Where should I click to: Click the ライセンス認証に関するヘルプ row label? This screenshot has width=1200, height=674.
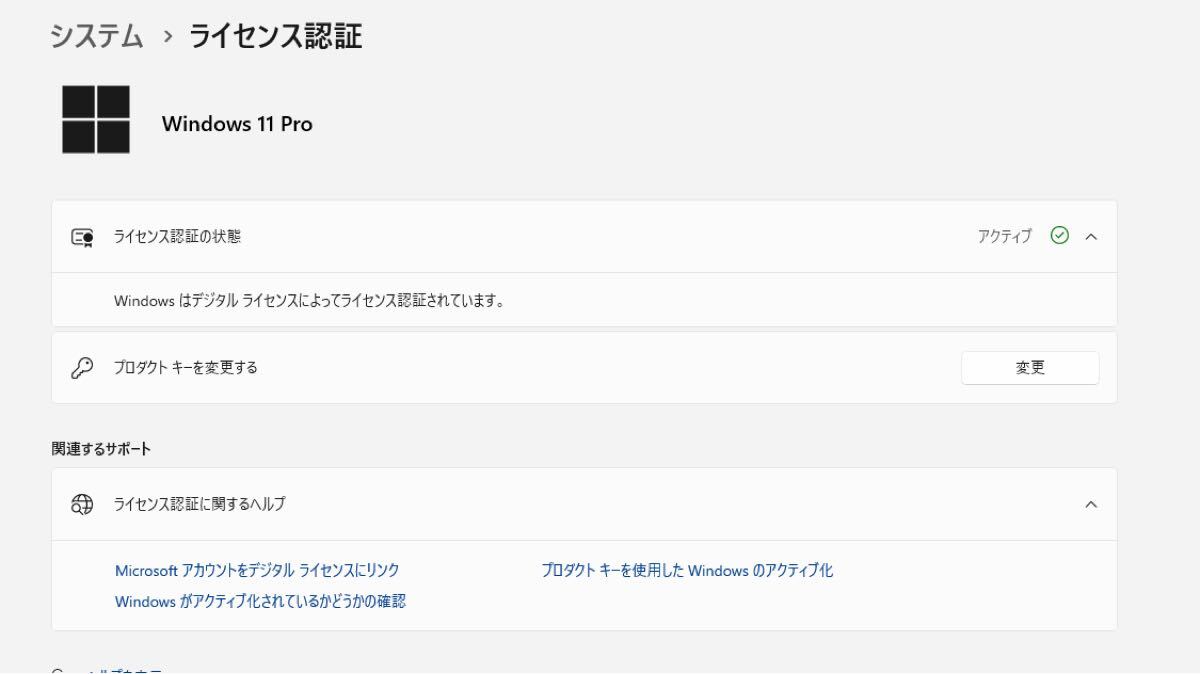[x=200, y=505]
